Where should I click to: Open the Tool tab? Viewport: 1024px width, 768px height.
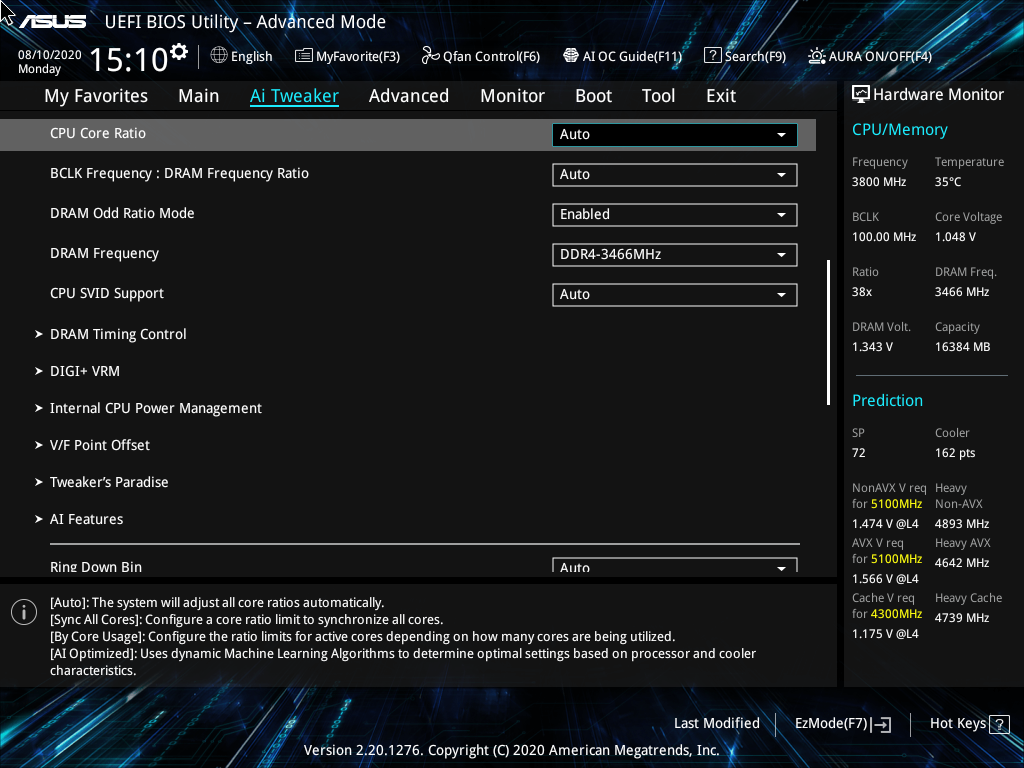coord(658,96)
